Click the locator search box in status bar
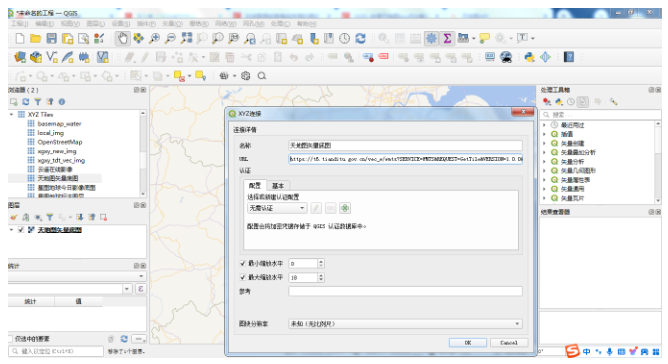 point(56,351)
